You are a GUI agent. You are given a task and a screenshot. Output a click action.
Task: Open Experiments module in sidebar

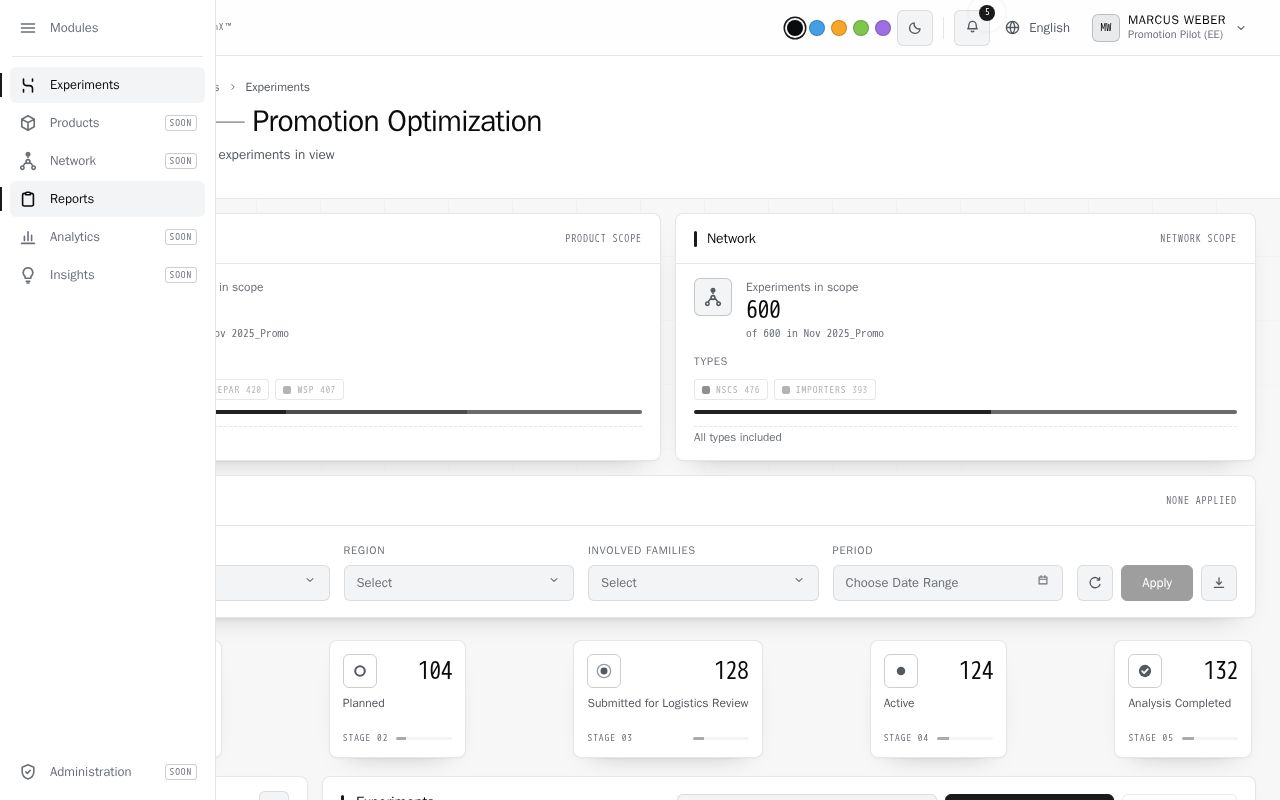(x=108, y=85)
